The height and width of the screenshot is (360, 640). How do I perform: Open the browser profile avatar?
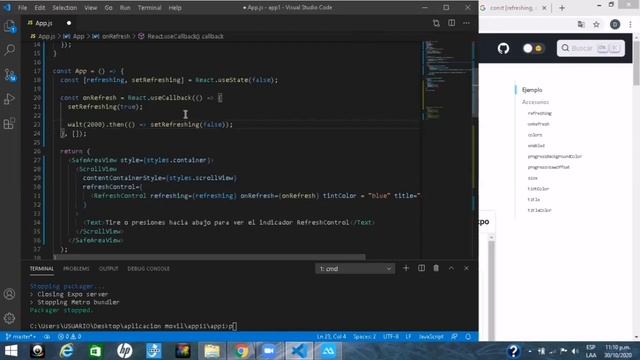pyautogui.click(x=615, y=24)
